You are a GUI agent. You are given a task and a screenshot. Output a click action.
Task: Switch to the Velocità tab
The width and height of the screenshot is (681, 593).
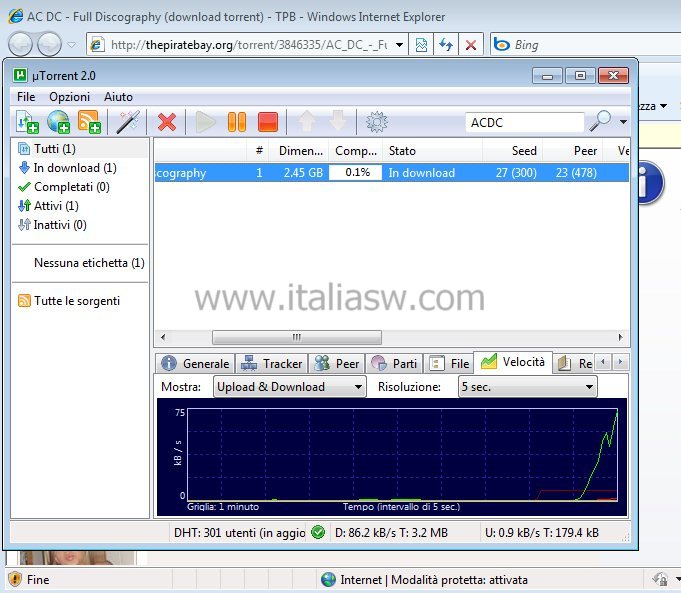click(513, 362)
